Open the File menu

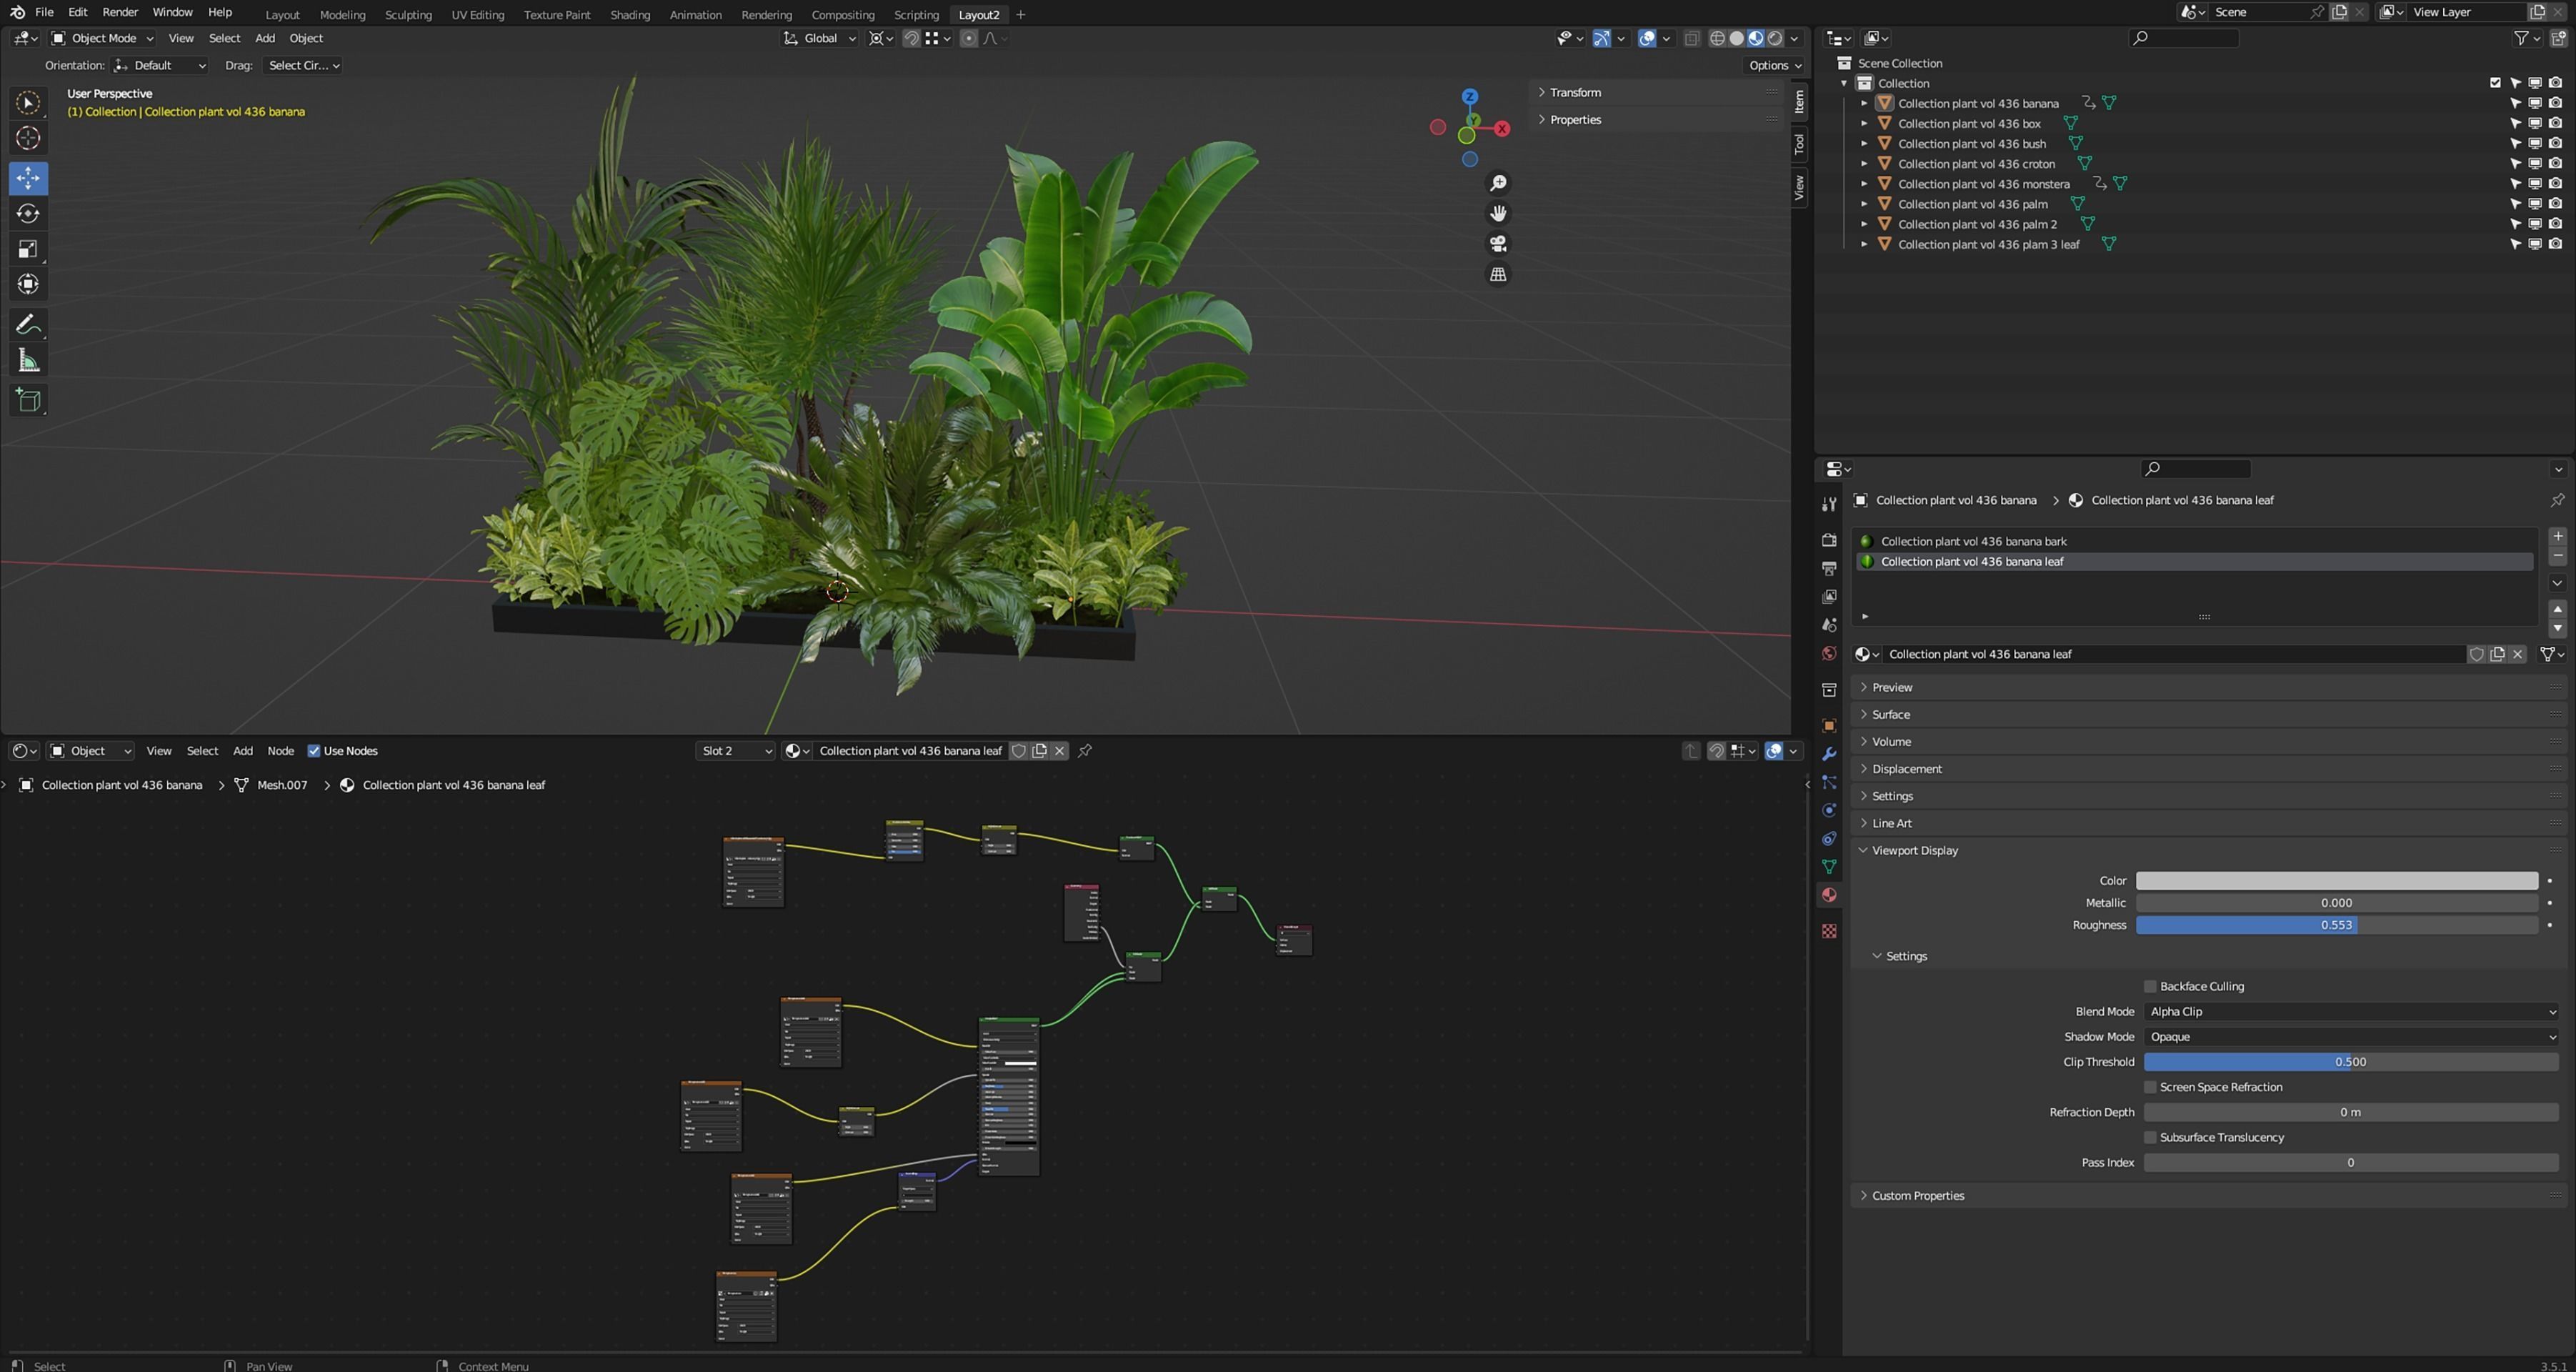(44, 12)
